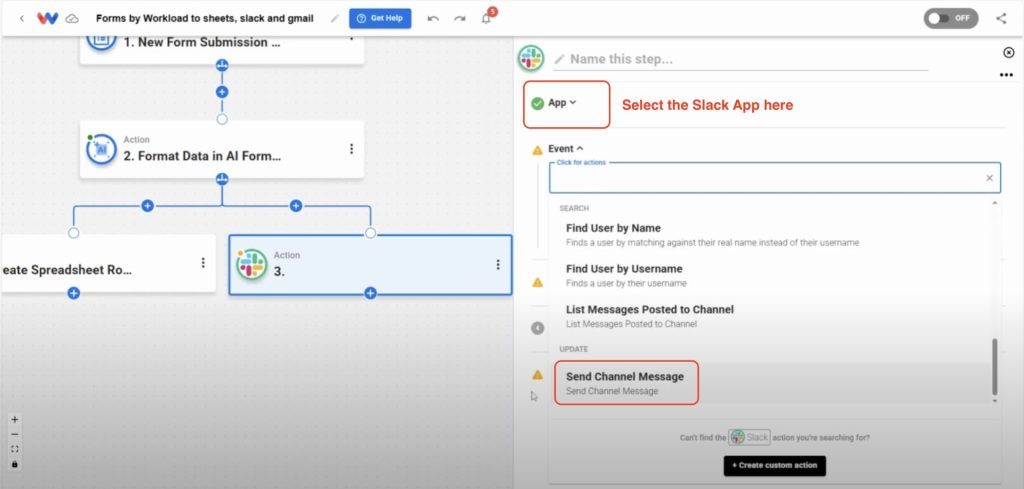
Task: Click the Slack icon in panel header
Action: [x=531, y=59]
